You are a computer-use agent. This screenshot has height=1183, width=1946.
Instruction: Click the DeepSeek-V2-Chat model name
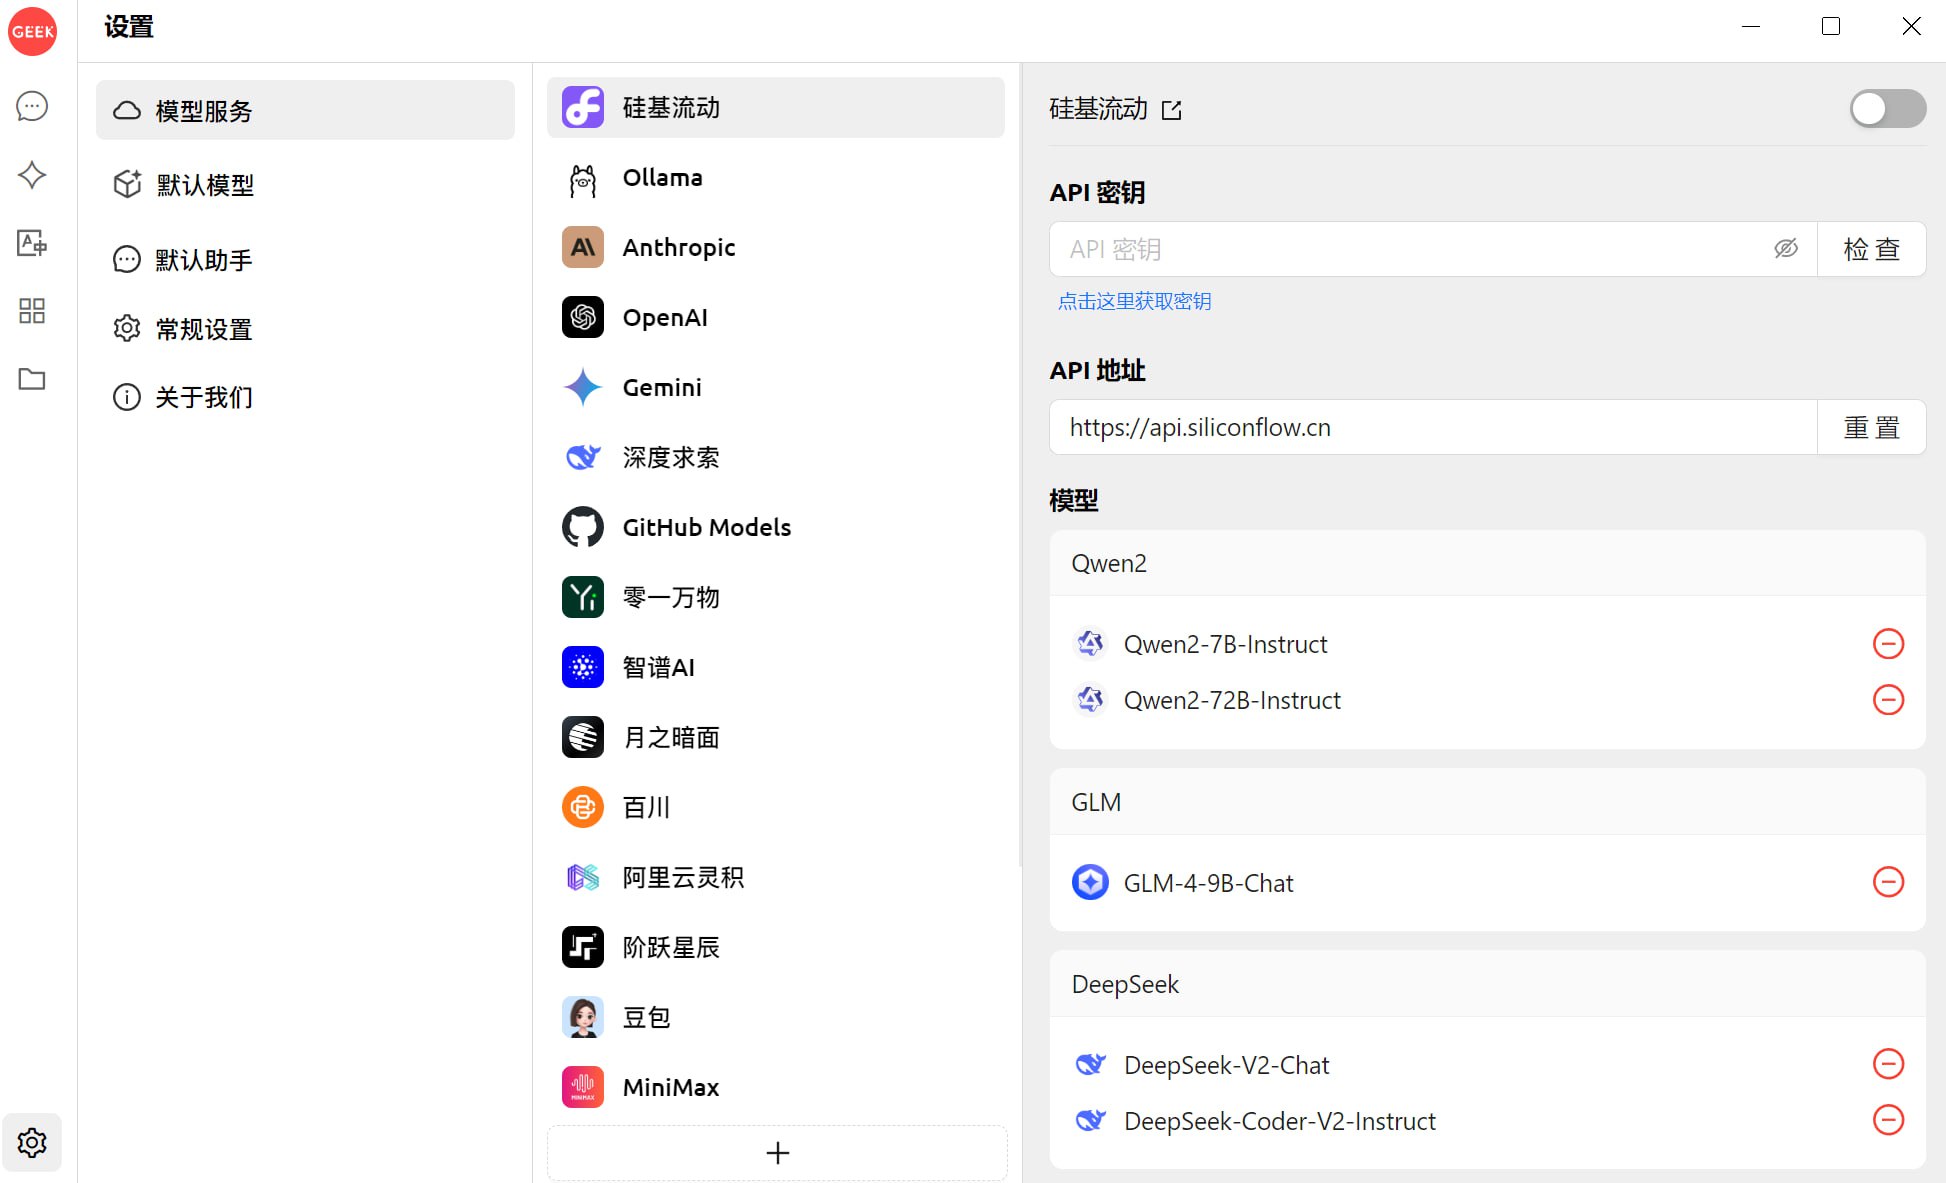1226,1065
